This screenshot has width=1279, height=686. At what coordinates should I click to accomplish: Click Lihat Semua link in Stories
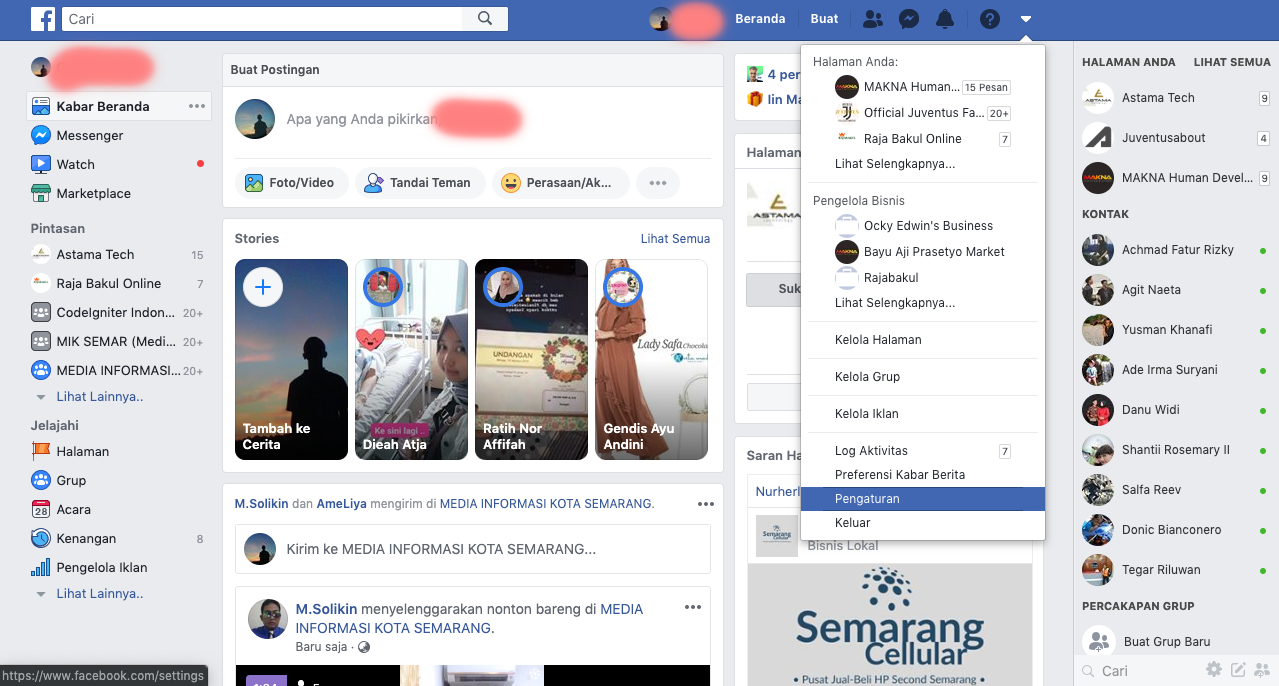click(675, 238)
